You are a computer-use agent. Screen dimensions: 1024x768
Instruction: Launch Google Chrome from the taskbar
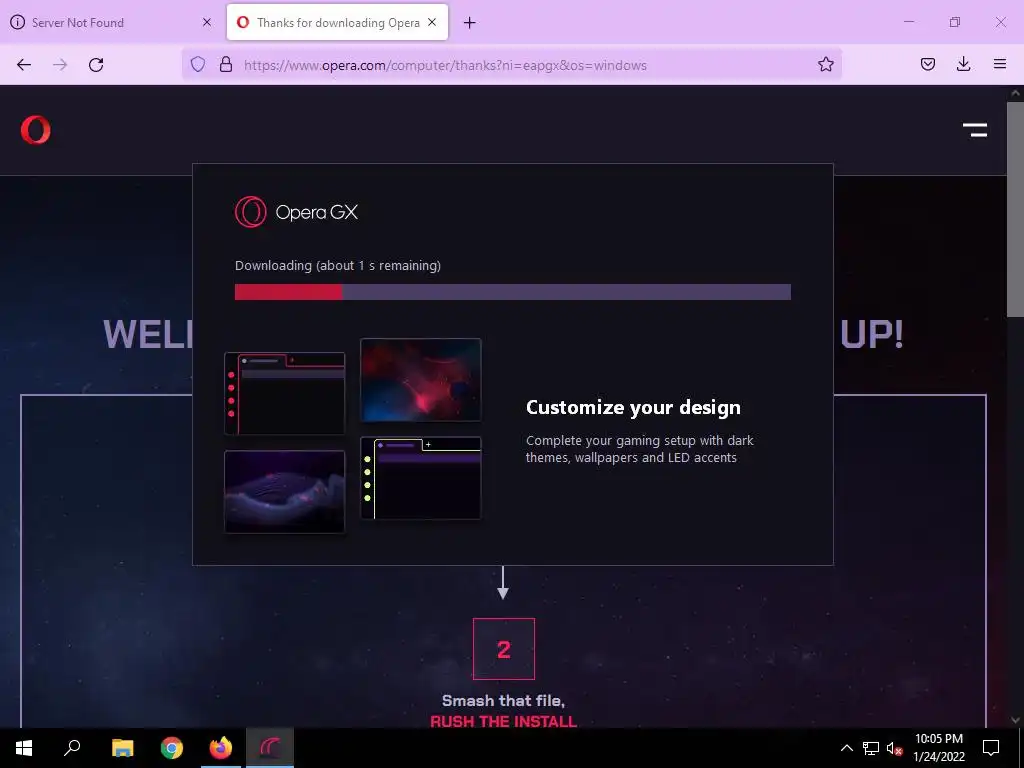pos(172,748)
